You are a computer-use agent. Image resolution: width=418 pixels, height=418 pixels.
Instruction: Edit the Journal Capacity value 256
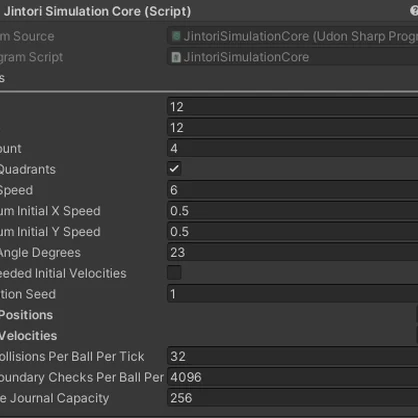tap(292, 398)
